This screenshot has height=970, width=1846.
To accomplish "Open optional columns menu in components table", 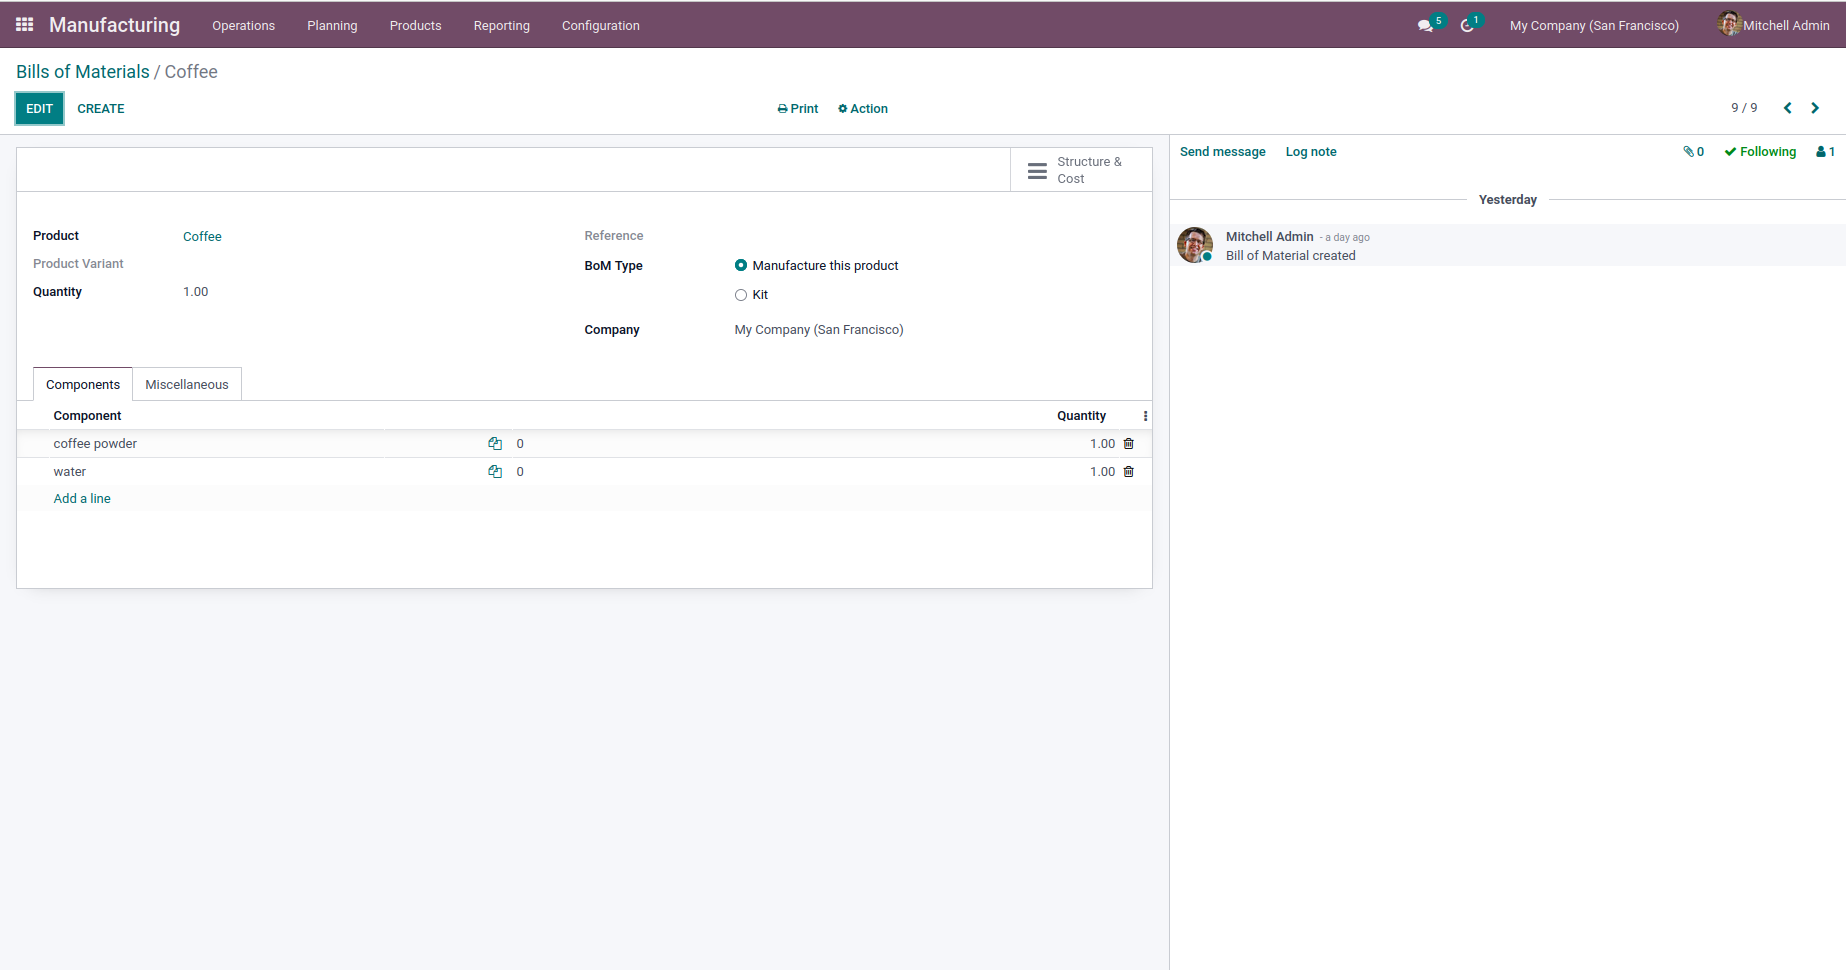I will tap(1145, 416).
